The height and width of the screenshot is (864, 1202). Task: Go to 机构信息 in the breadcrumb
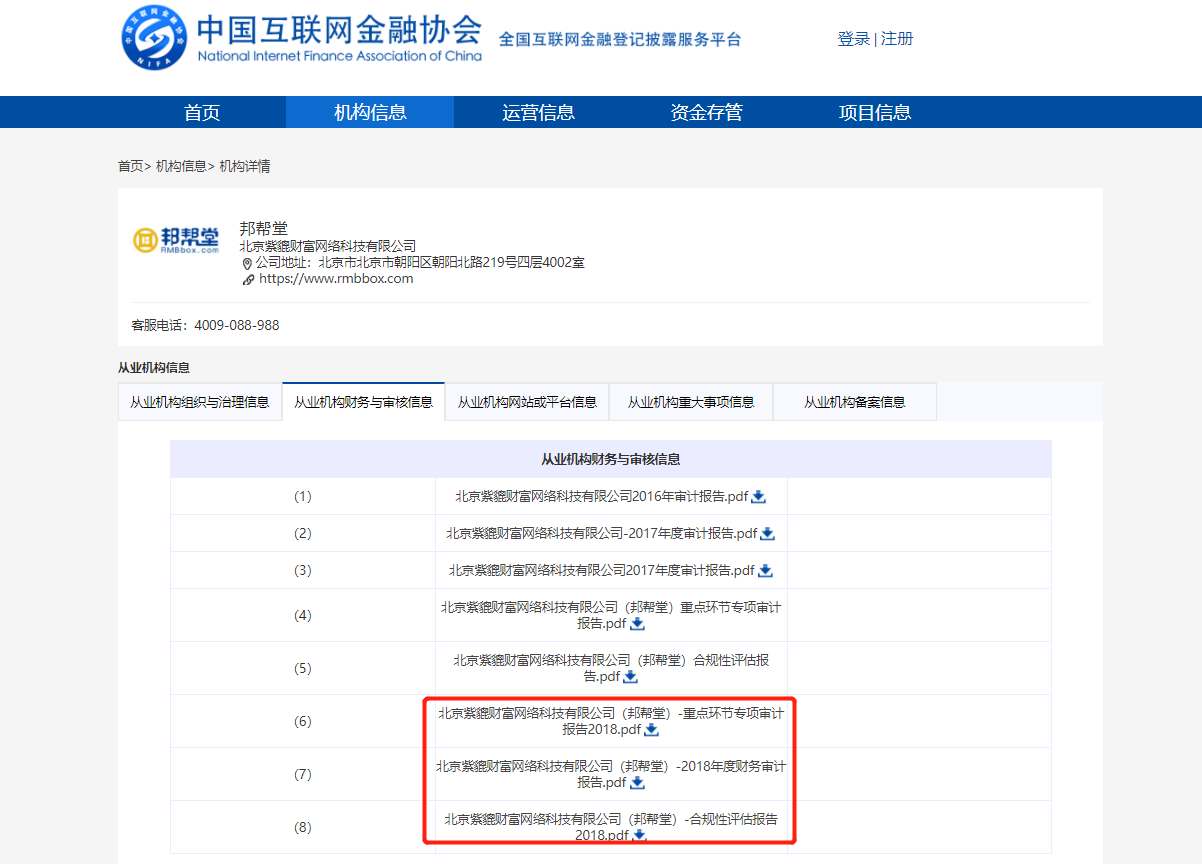[x=181, y=166]
